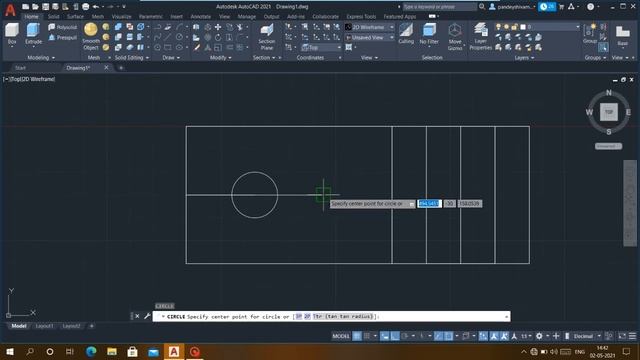Expand the Modeling panel
This screenshot has height=360, width=640.
[41, 58]
